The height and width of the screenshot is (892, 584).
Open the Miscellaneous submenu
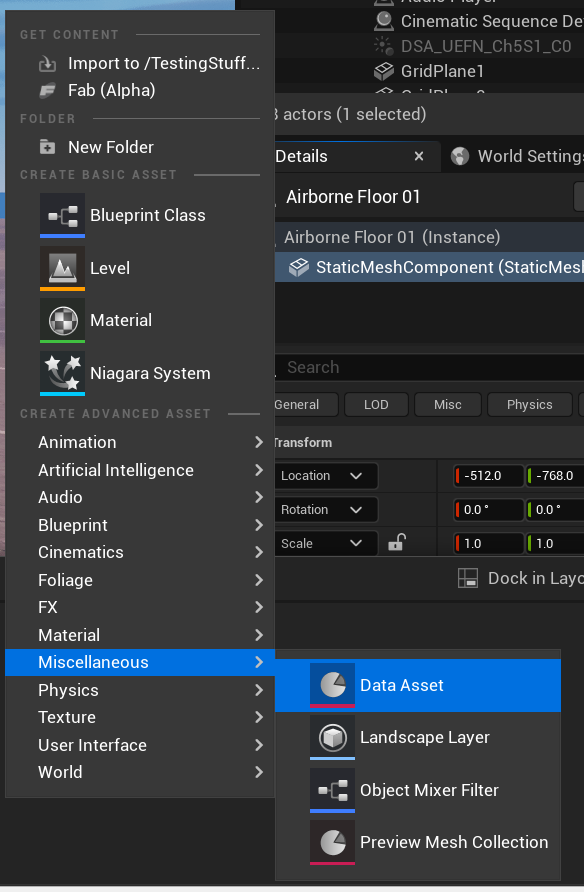pos(140,662)
